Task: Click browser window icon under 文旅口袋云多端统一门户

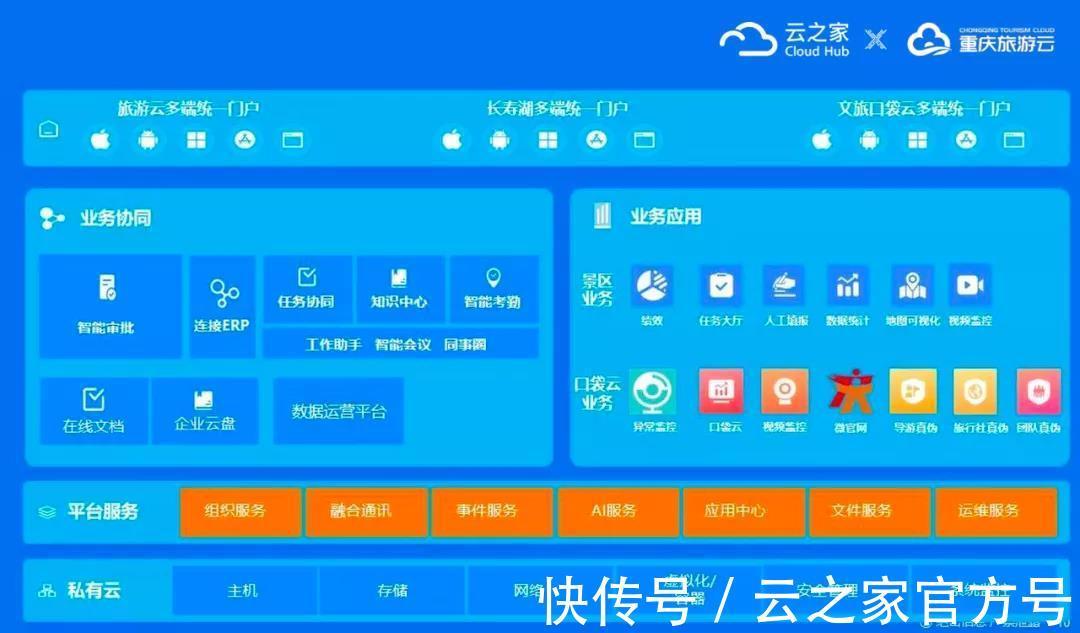Action: pos(1014,140)
